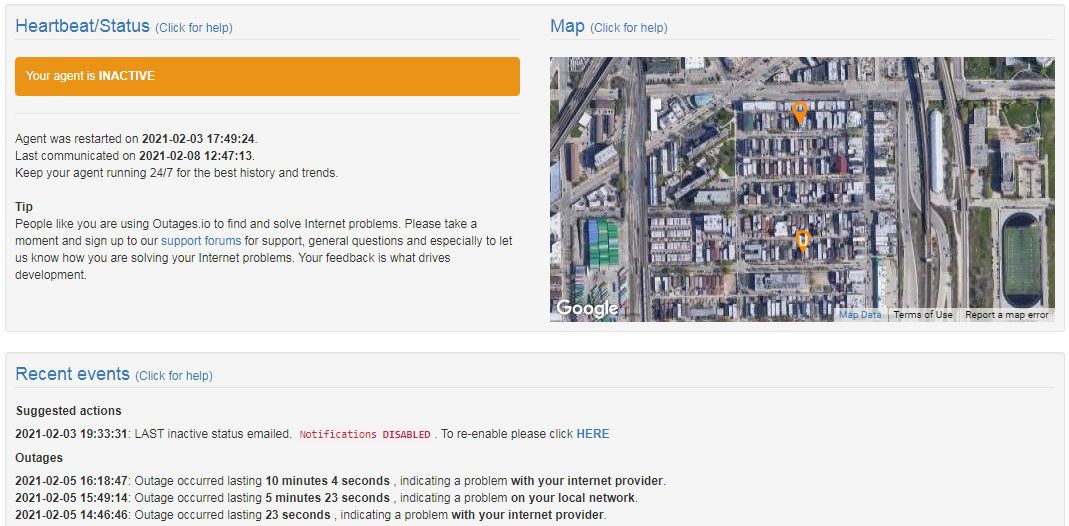Click the Map section heading
The height and width of the screenshot is (526, 1069).
(x=567, y=27)
